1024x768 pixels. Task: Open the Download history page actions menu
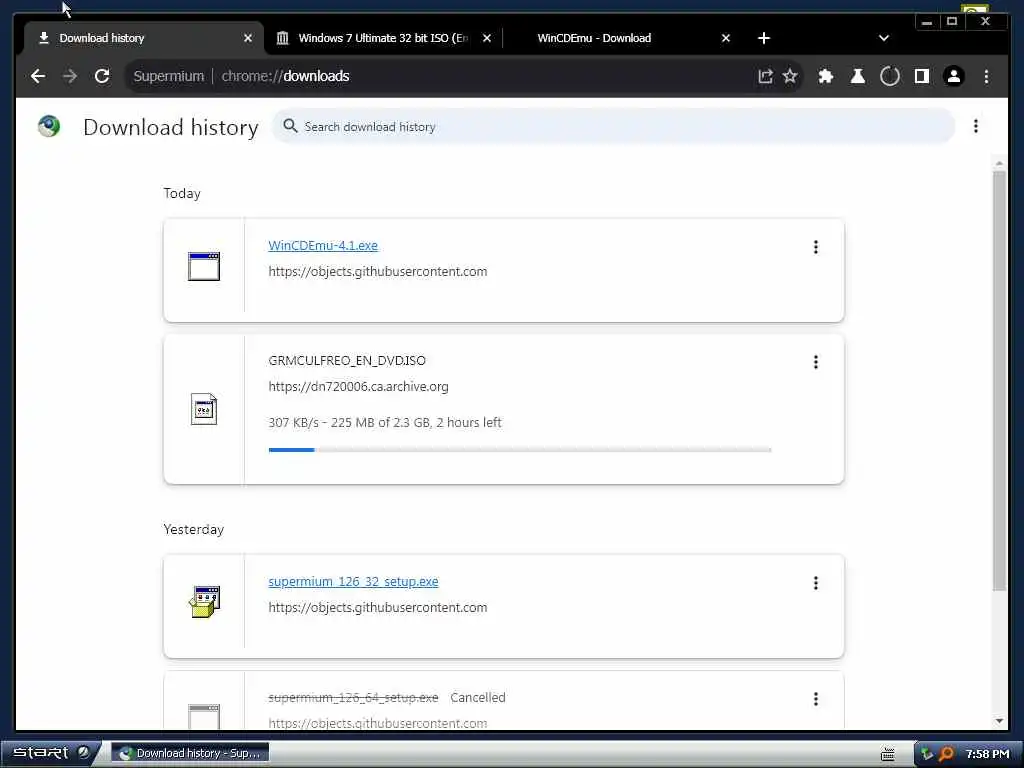(976, 126)
